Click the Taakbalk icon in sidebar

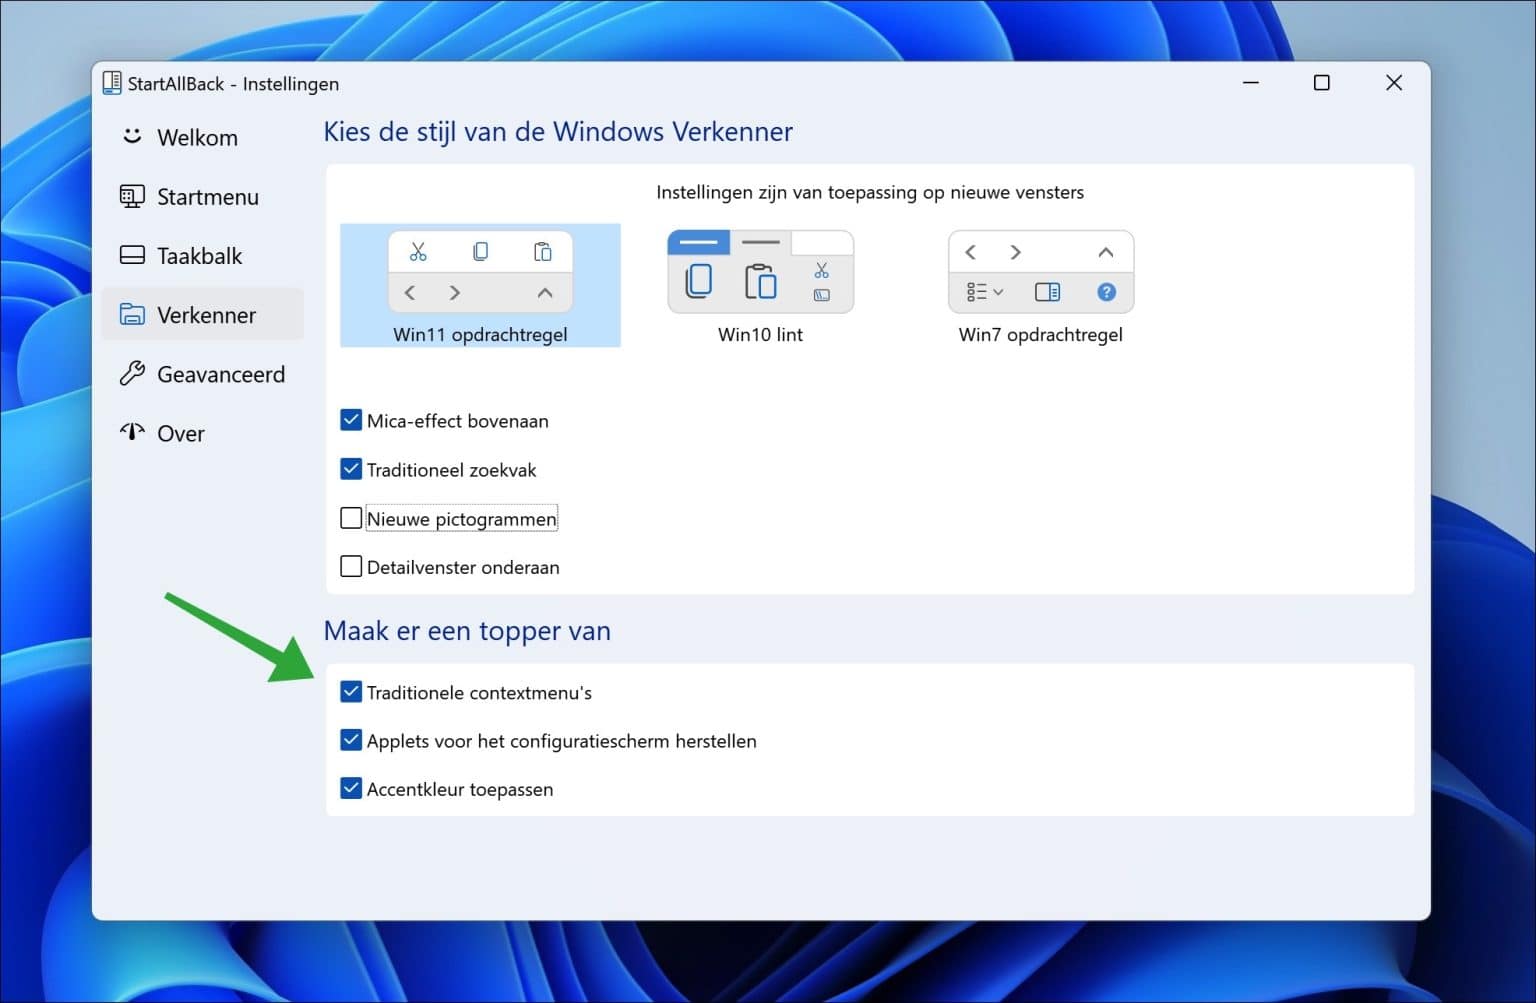click(x=132, y=255)
